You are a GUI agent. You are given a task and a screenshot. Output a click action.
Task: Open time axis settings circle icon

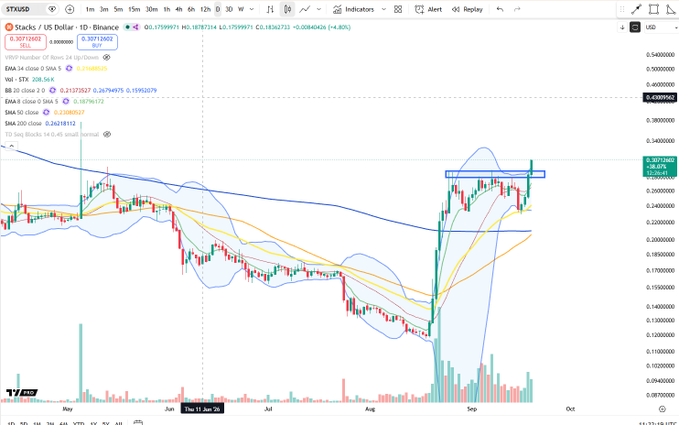point(662,409)
